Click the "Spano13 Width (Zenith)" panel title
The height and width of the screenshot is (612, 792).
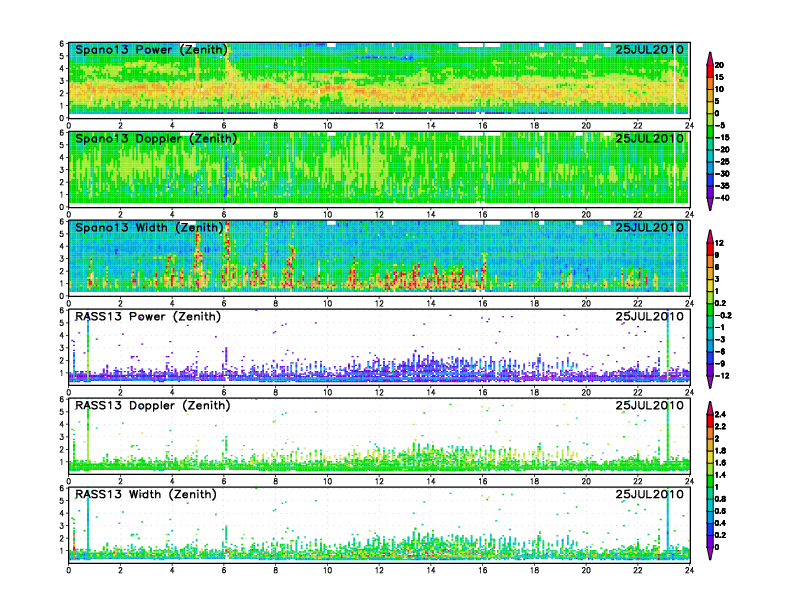click(x=149, y=228)
